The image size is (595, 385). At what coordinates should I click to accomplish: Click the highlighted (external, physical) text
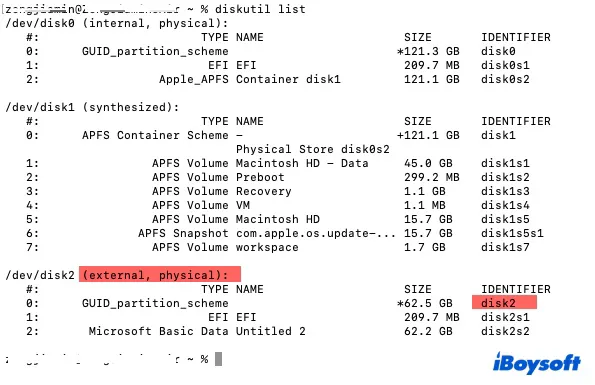click(x=160, y=274)
